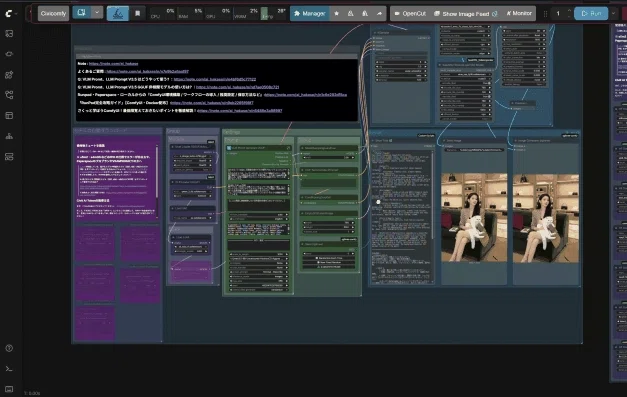Expand the dropdown beside the screen icon
This screenshot has width=627, height=397.
(x=97, y=13)
